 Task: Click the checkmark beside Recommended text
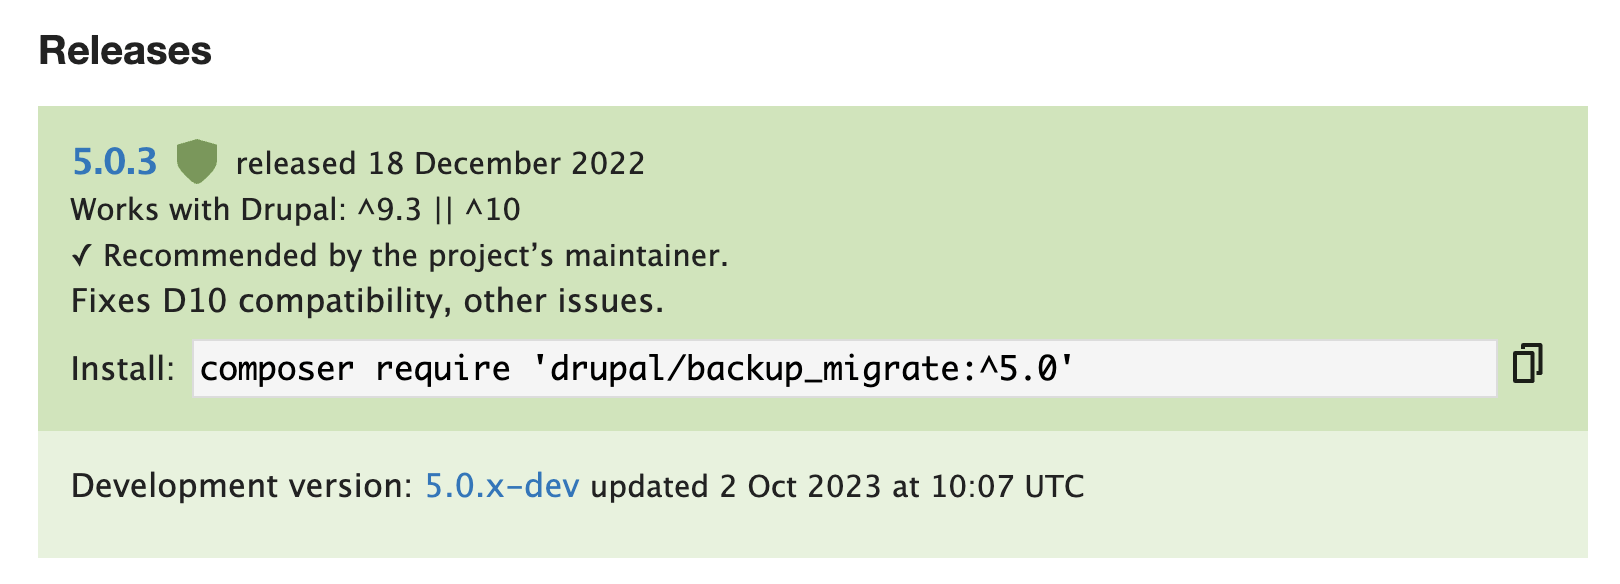[82, 256]
